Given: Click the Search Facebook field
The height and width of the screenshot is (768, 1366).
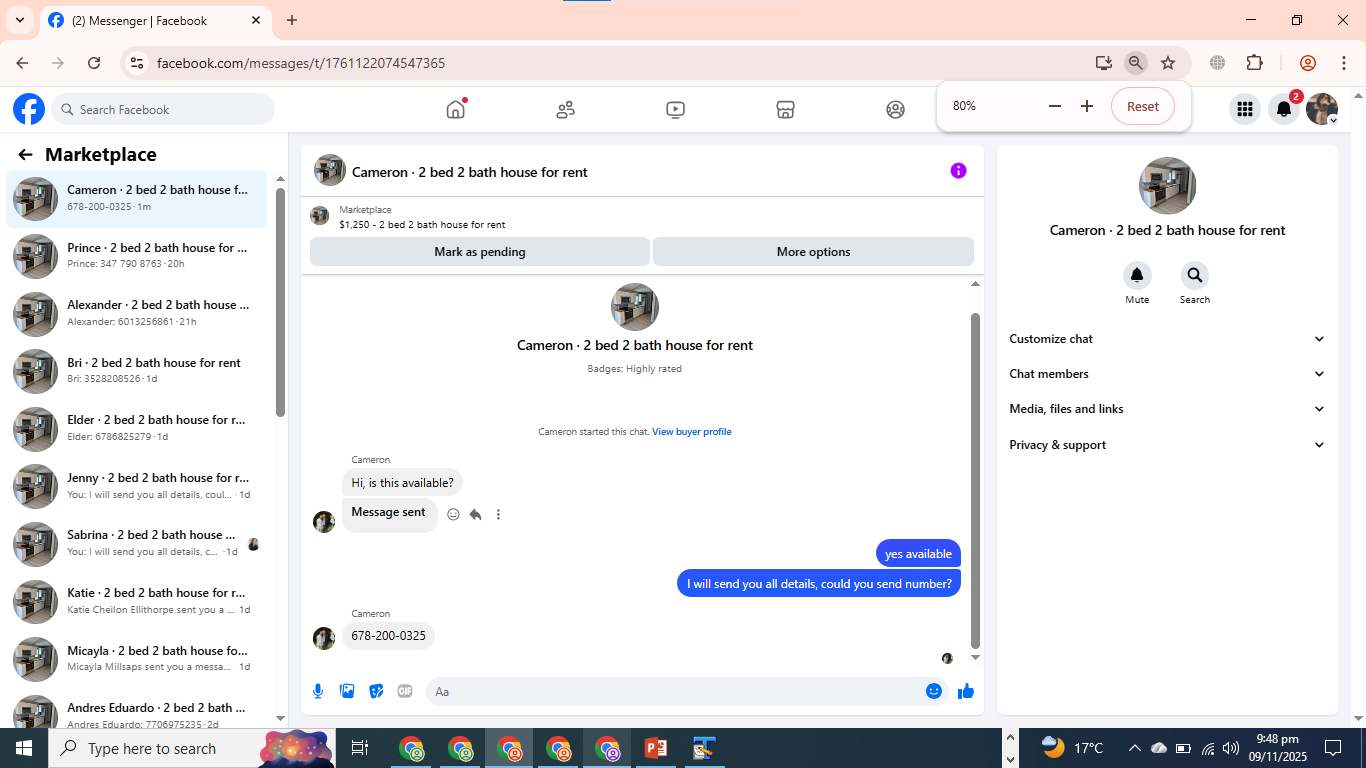Looking at the screenshot, I should pyautogui.click(x=163, y=109).
